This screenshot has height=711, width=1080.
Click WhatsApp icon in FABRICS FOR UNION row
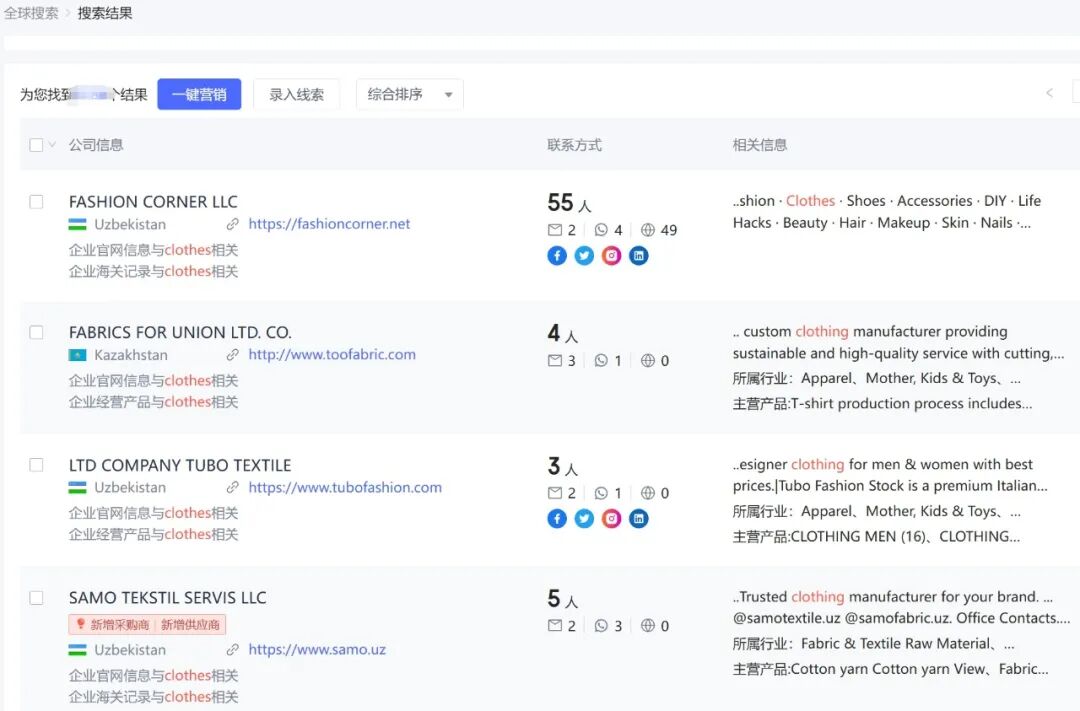click(601, 360)
